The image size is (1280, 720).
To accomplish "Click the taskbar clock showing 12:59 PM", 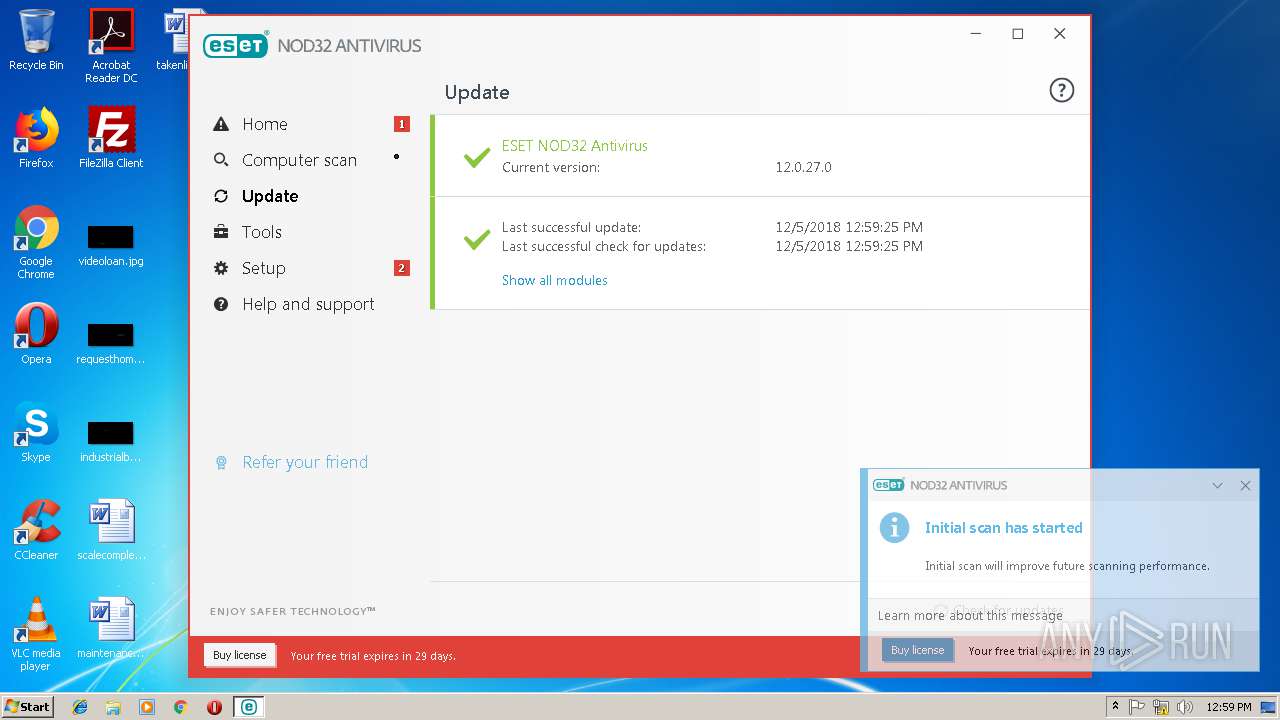I will click(x=1229, y=707).
